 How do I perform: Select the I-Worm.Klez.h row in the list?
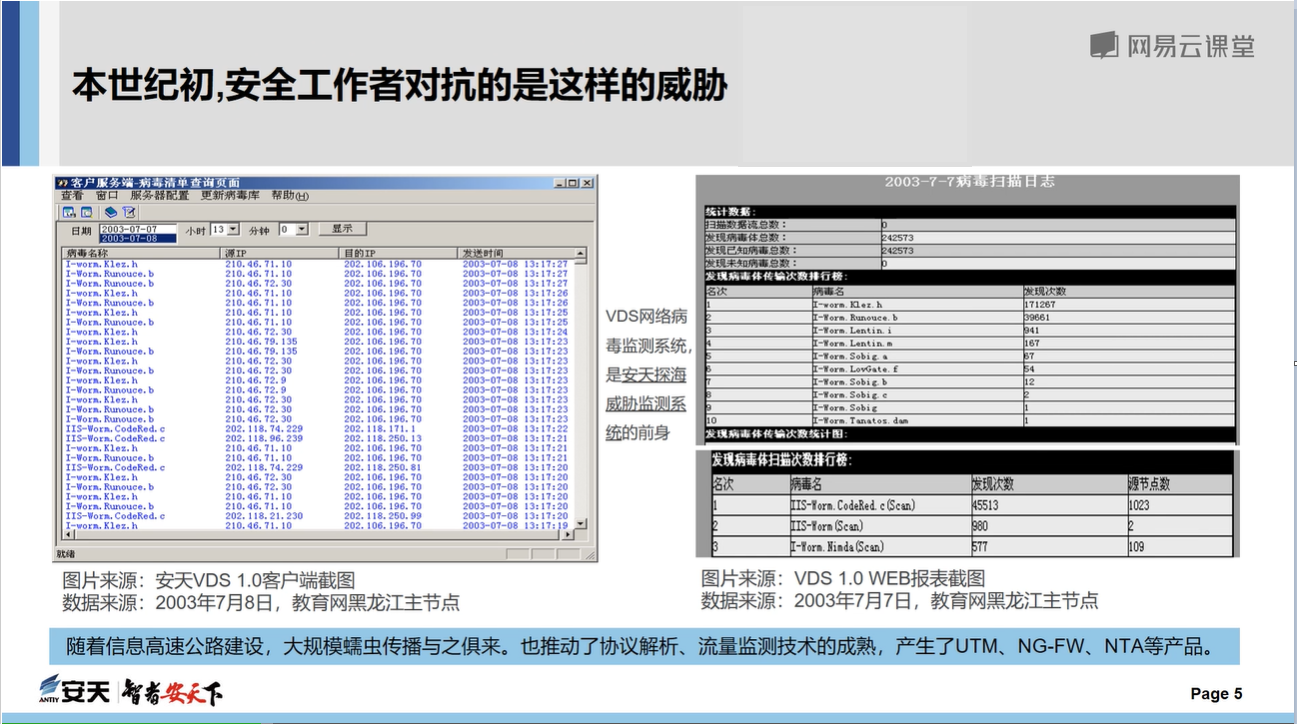click(x=100, y=263)
